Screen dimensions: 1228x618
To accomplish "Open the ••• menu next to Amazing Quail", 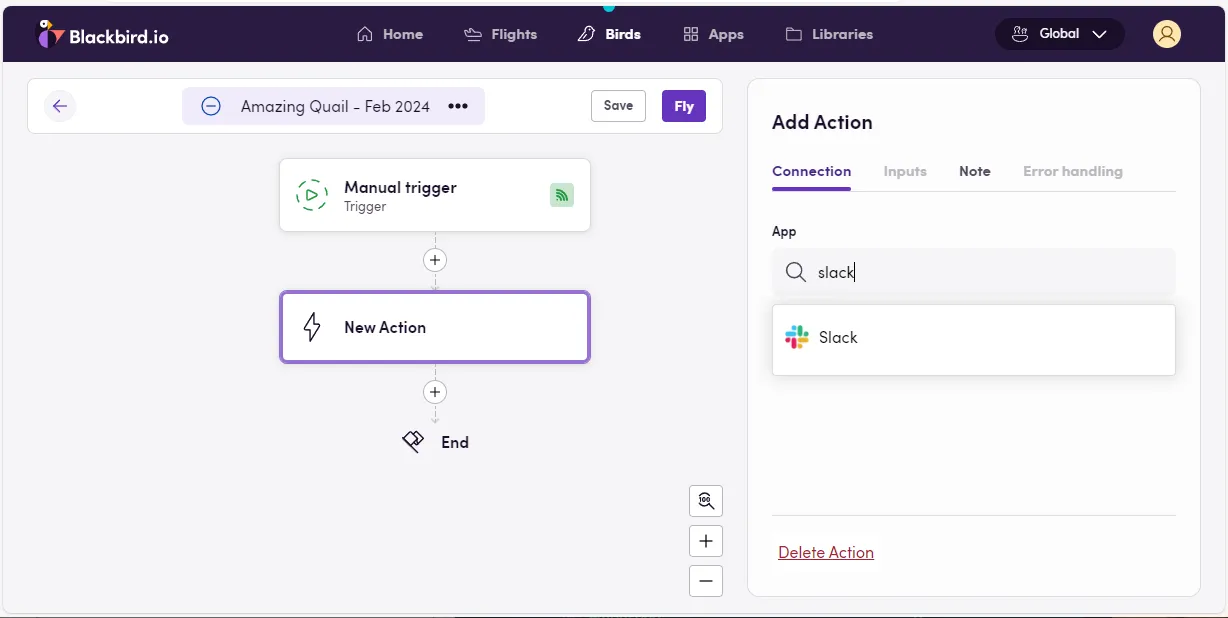I will [457, 106].
